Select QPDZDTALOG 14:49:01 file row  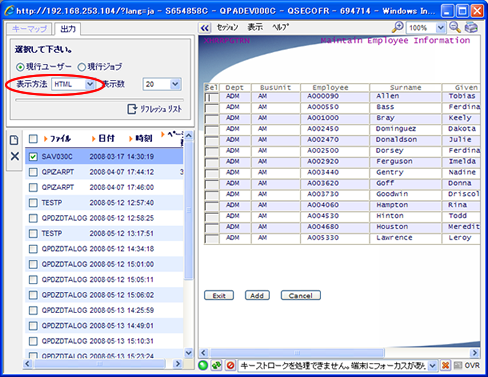[x=104, y=325]
